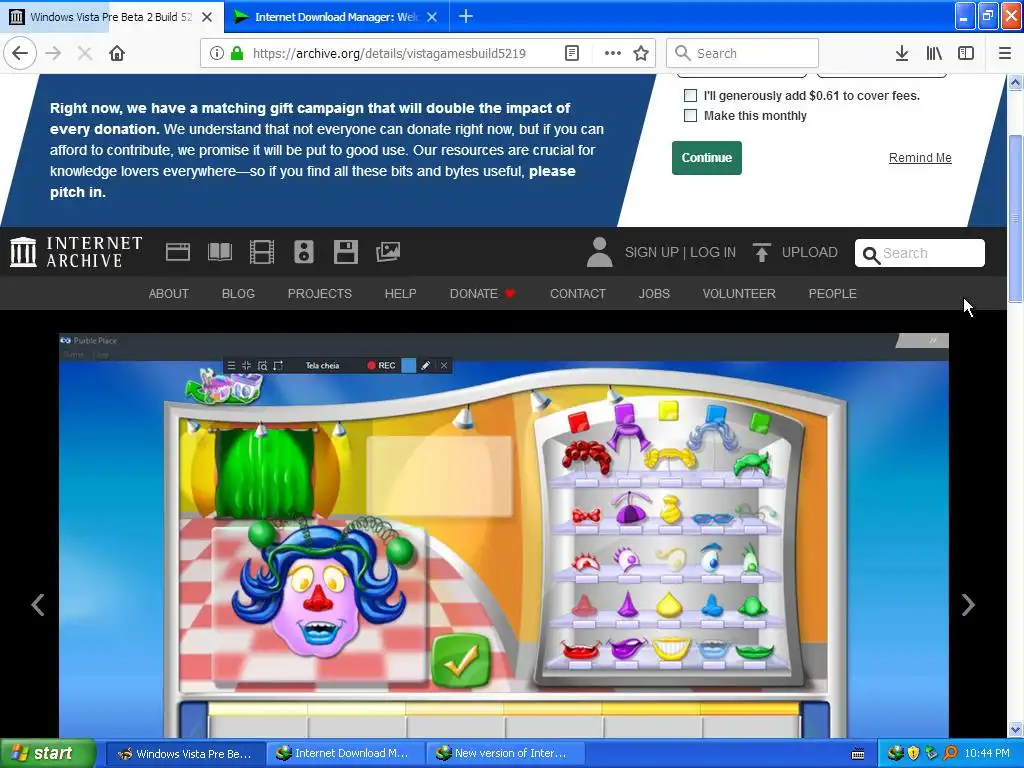Close the Windows Vista Pre Beta tab

(207, 17)
